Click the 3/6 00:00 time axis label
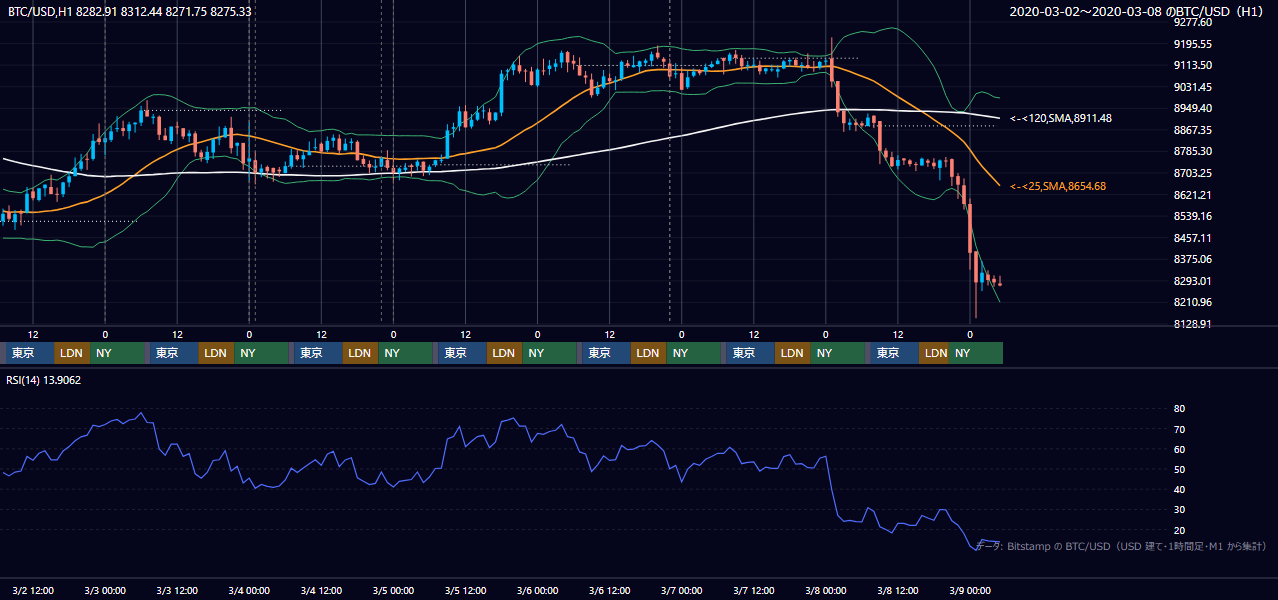Viewport: 1278px width, 600px height. click(537, 590)
